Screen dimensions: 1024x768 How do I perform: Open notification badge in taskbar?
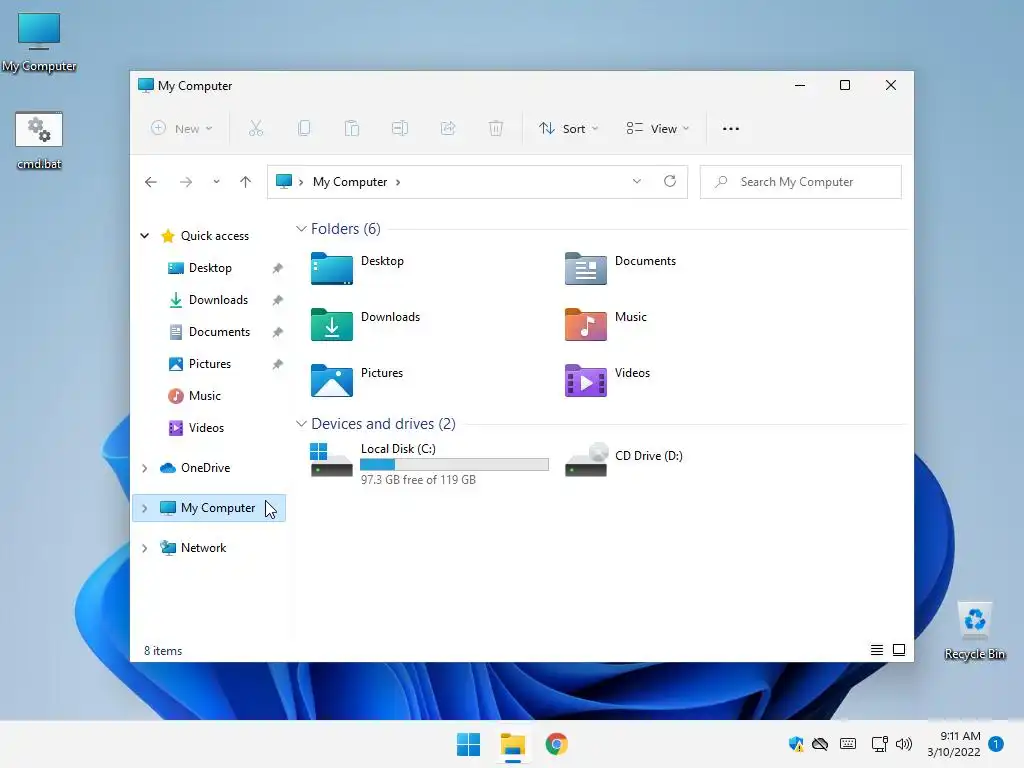996,744
